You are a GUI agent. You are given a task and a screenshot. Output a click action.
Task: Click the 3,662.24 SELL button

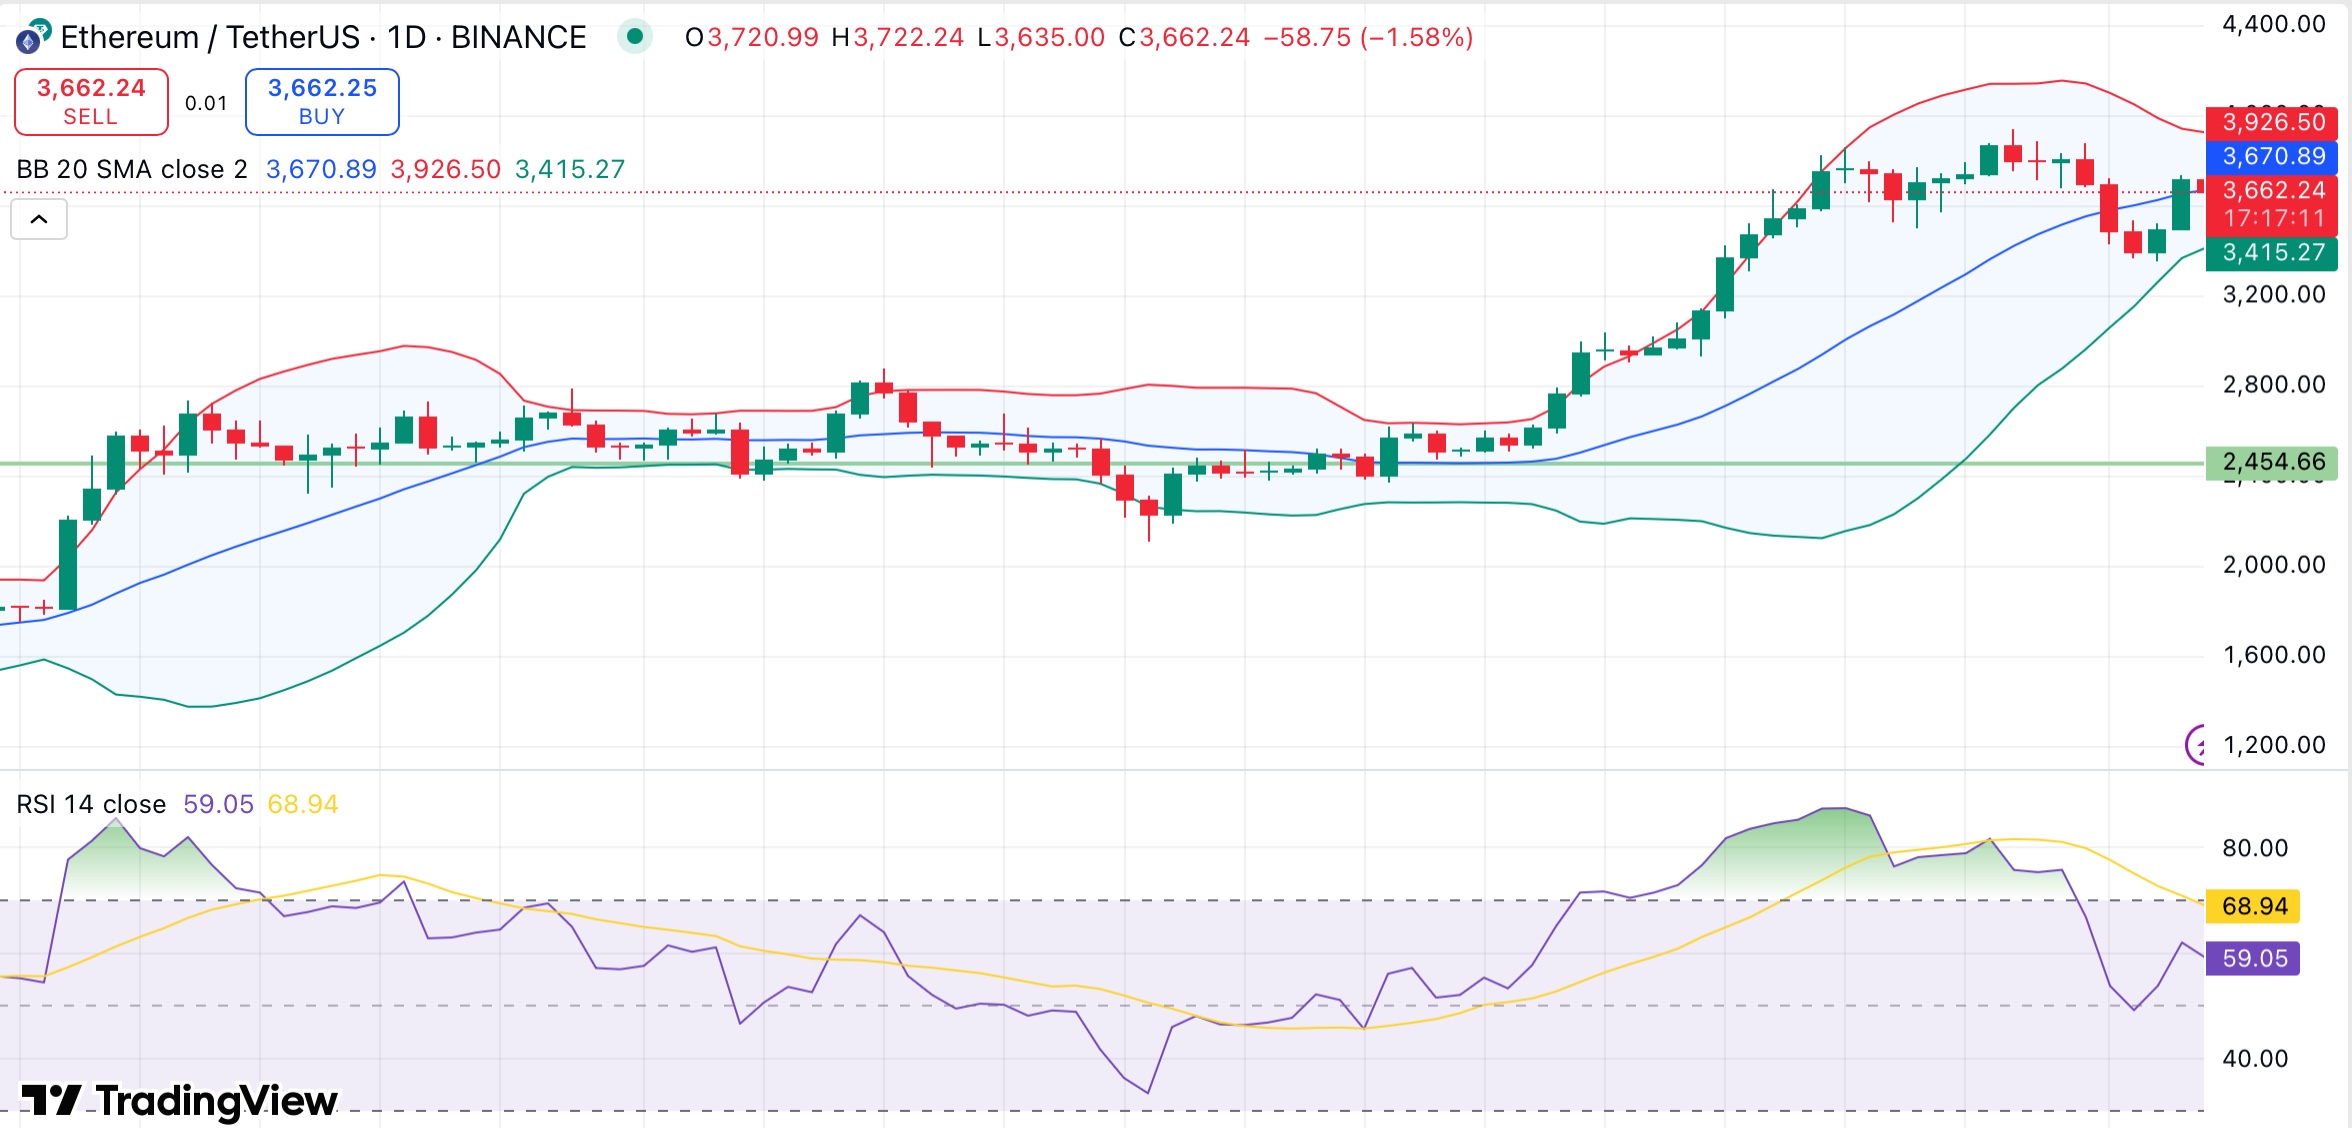point(91,102)
